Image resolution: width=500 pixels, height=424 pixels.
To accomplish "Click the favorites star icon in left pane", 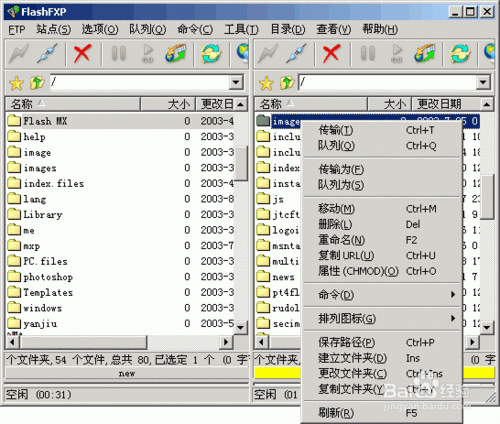I will click(16, 83).
